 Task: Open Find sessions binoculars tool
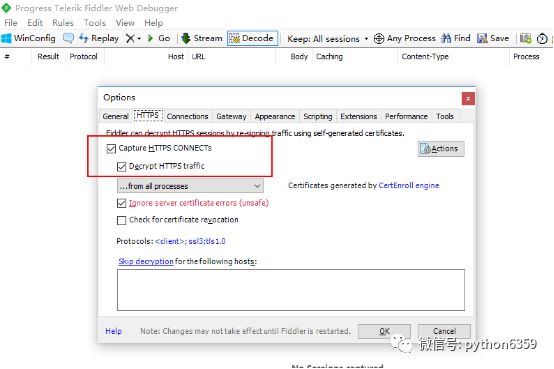pos(456,38)
